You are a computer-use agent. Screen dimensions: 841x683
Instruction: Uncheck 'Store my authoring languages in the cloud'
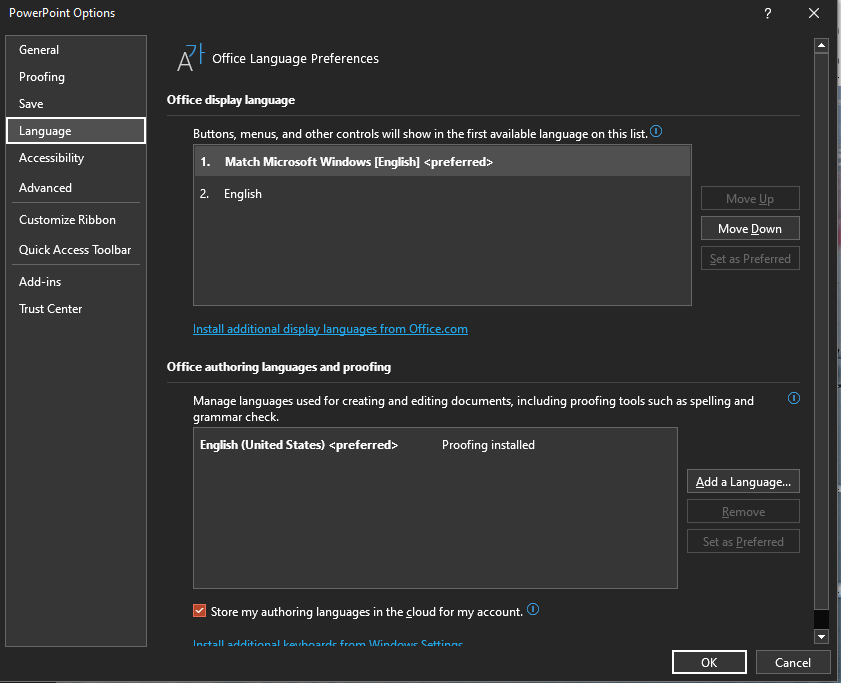(x=199, y=610)
